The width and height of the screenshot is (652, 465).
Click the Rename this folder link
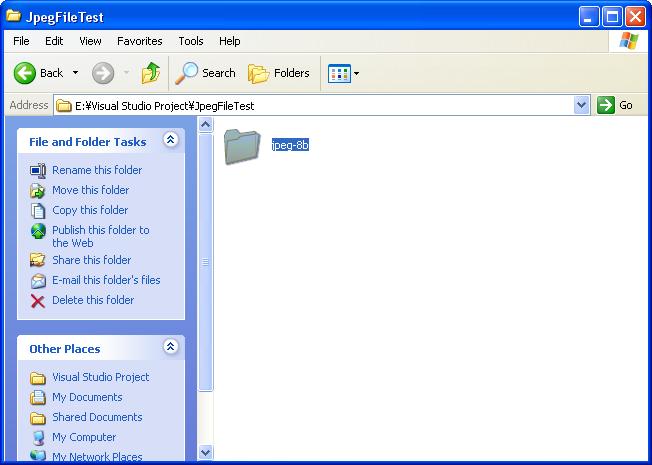pyautogui.click(x=97, y=170)
